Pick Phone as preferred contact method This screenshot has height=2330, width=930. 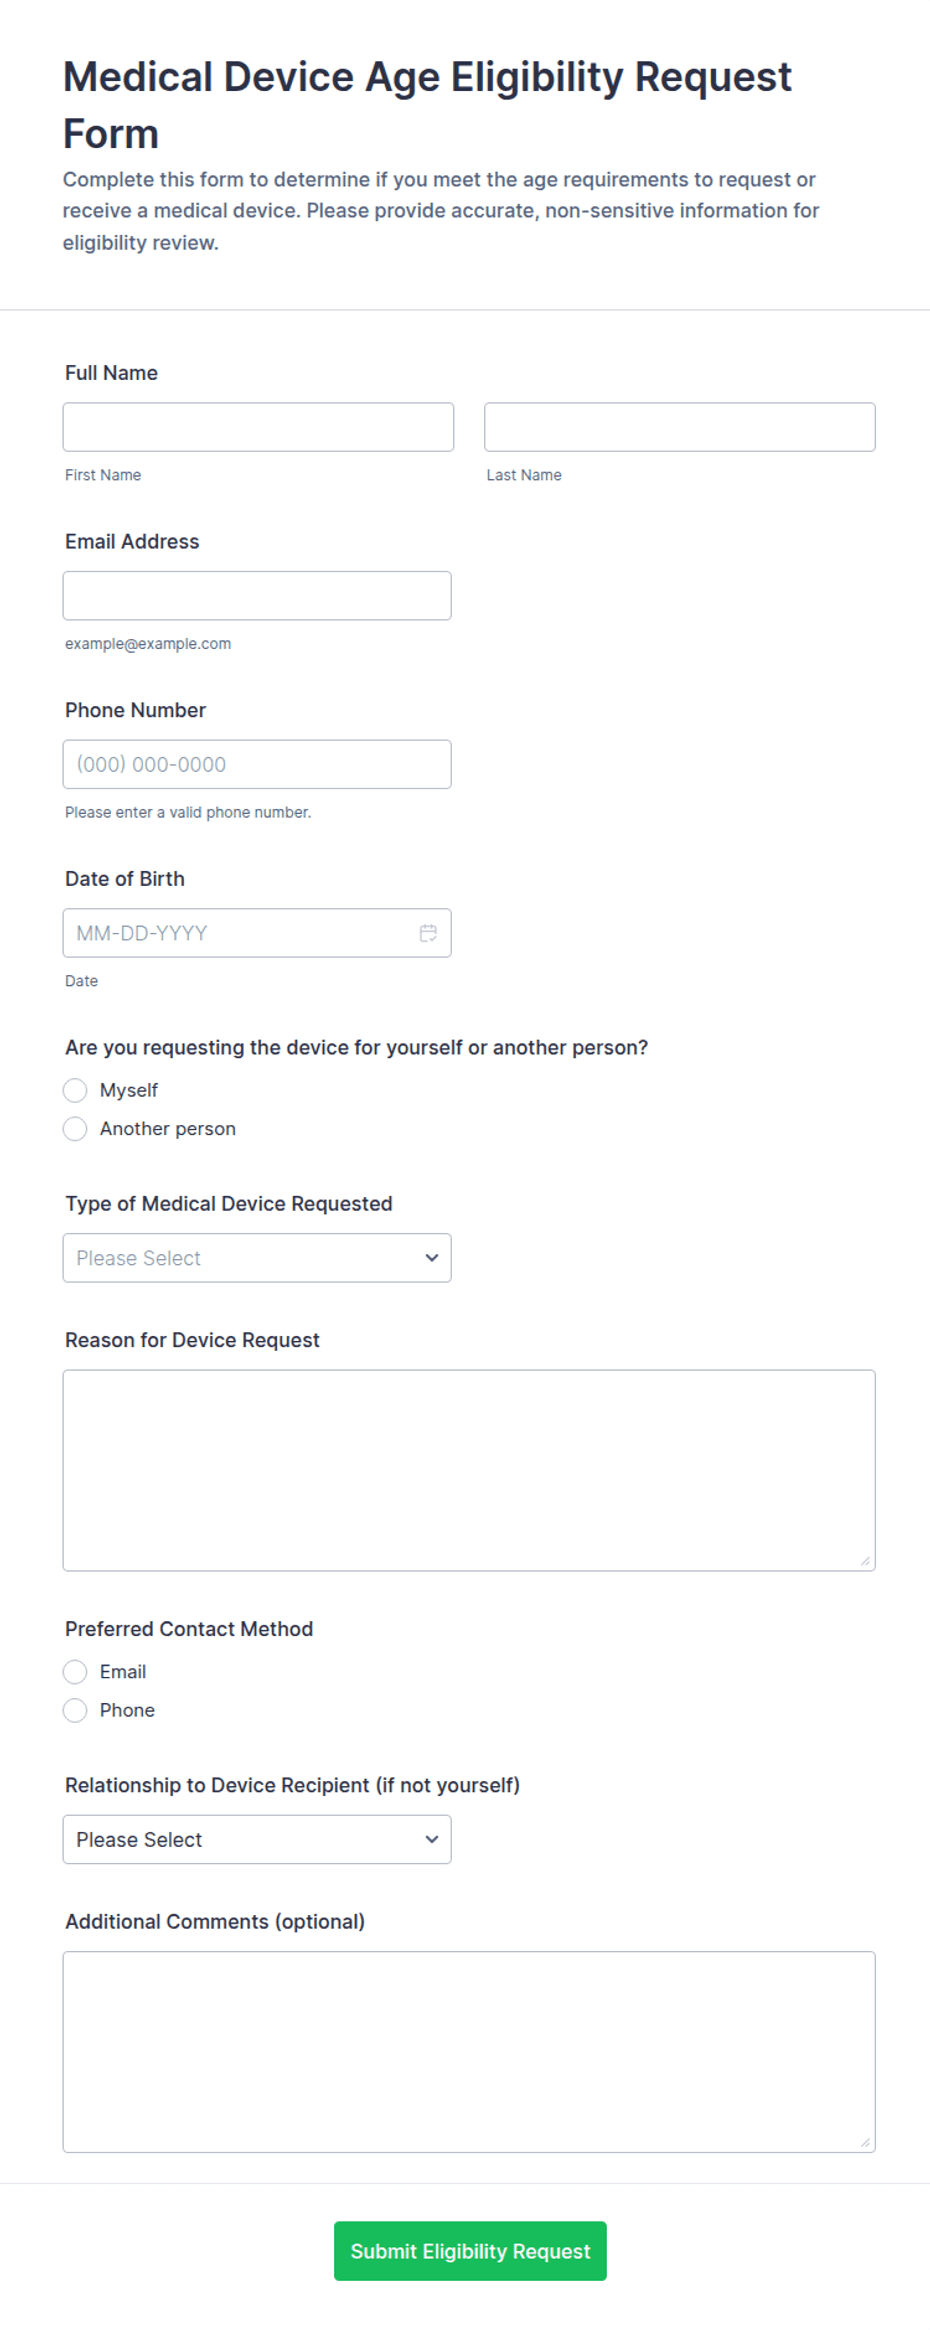(75, 1711)
